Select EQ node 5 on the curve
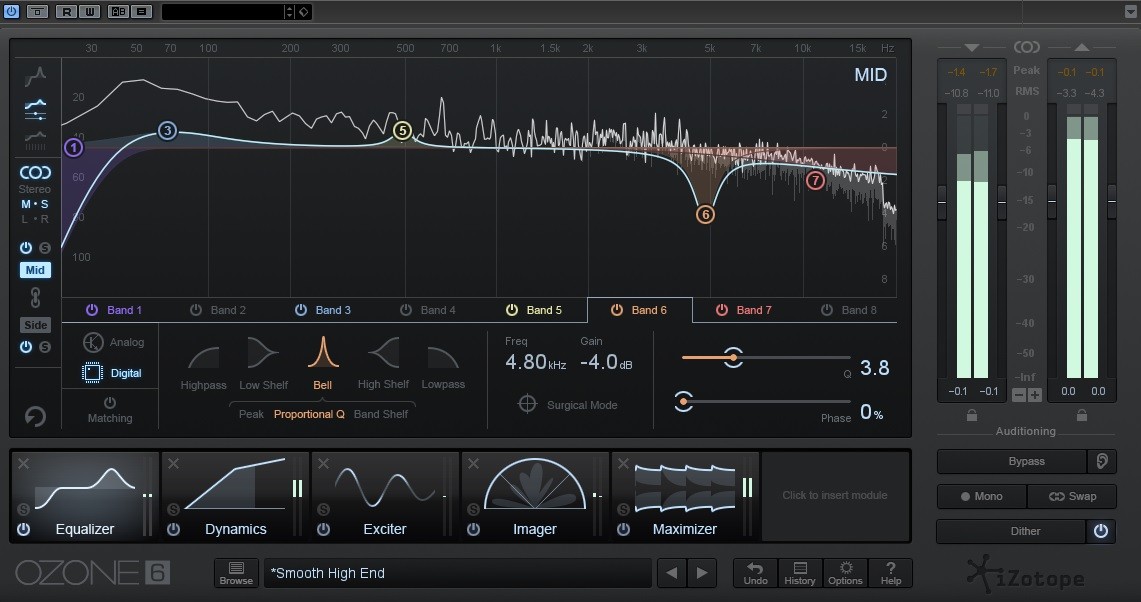The image size is (1141, 602). pos(402,131)
